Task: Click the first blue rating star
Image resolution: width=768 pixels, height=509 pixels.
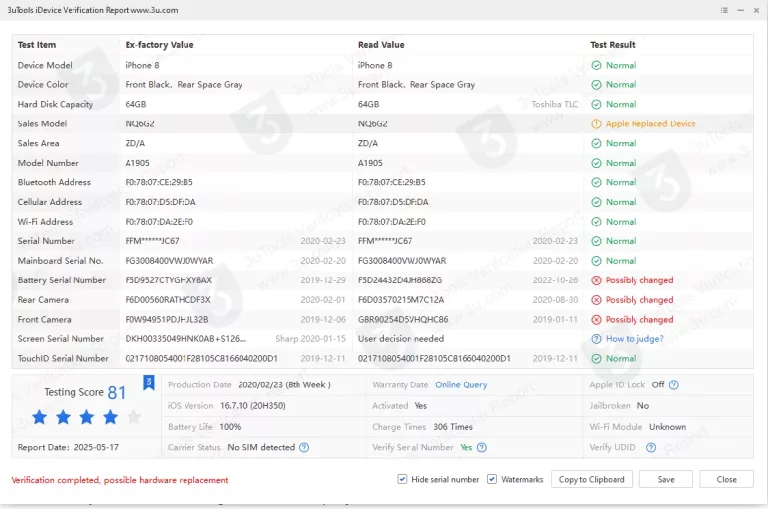Action: coord(40,417)
